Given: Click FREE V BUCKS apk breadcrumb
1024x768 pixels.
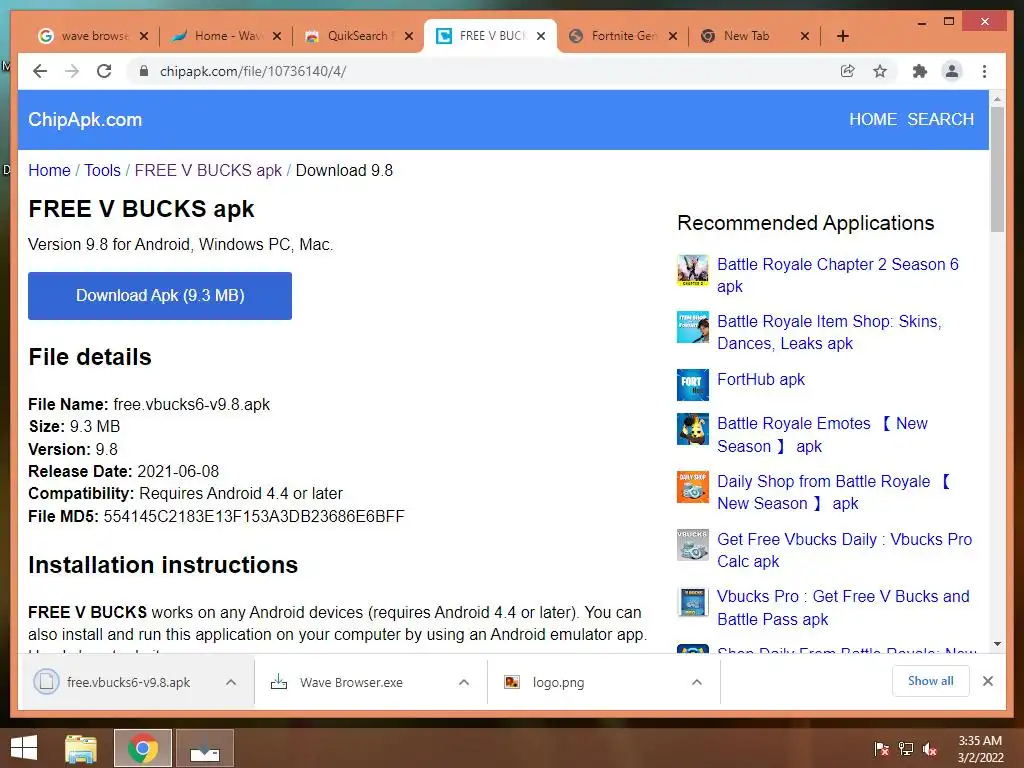Looking at the screenshot, I should coord(208,170).
